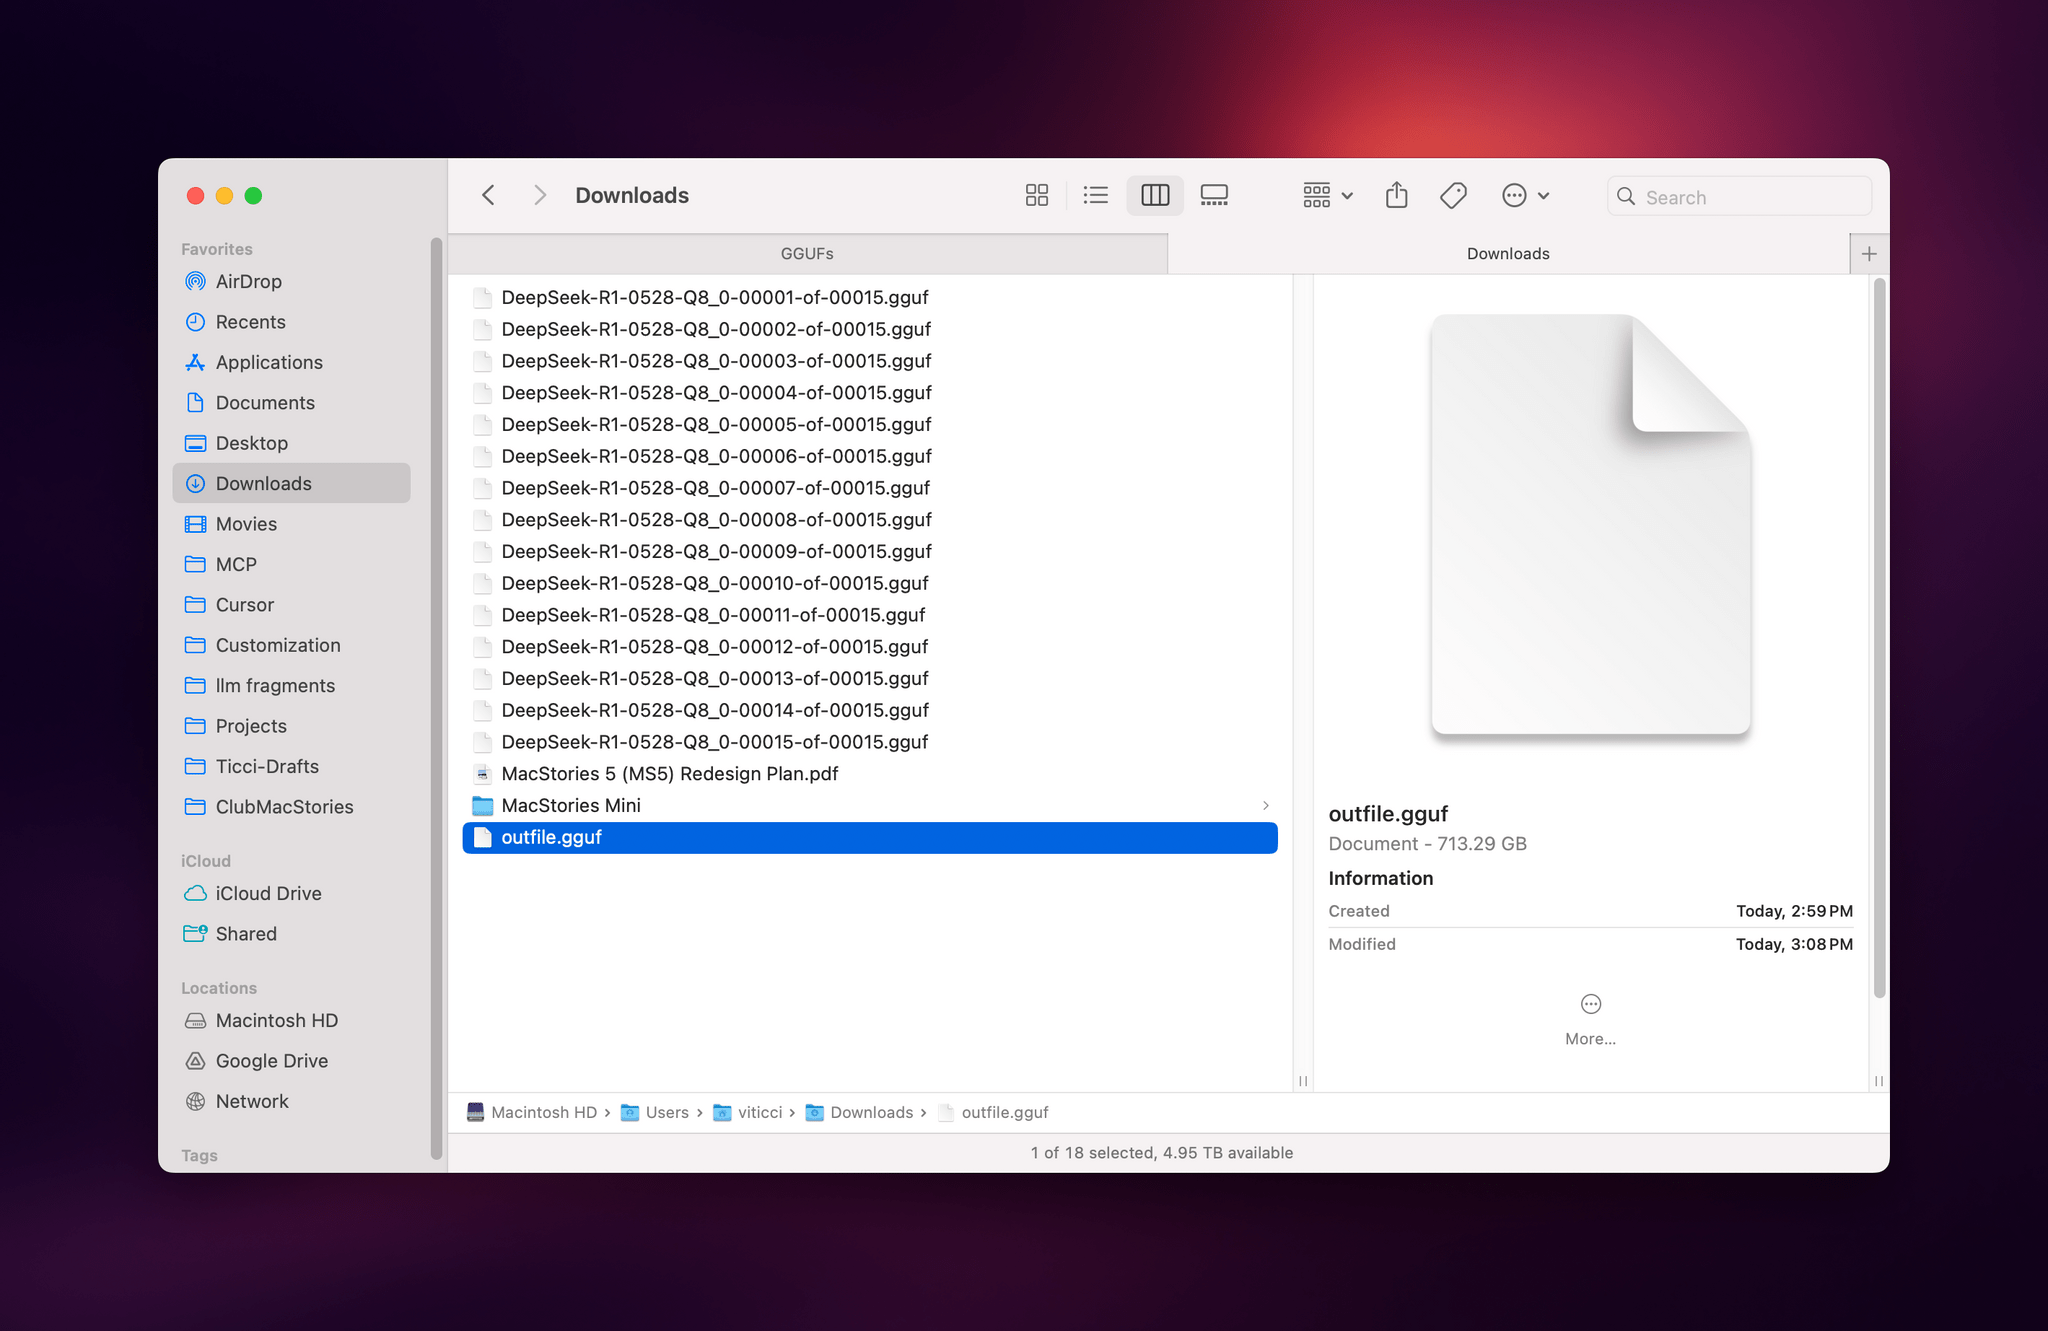
Task: Open AirDrop in the sidebar
Action: point(291,282)
